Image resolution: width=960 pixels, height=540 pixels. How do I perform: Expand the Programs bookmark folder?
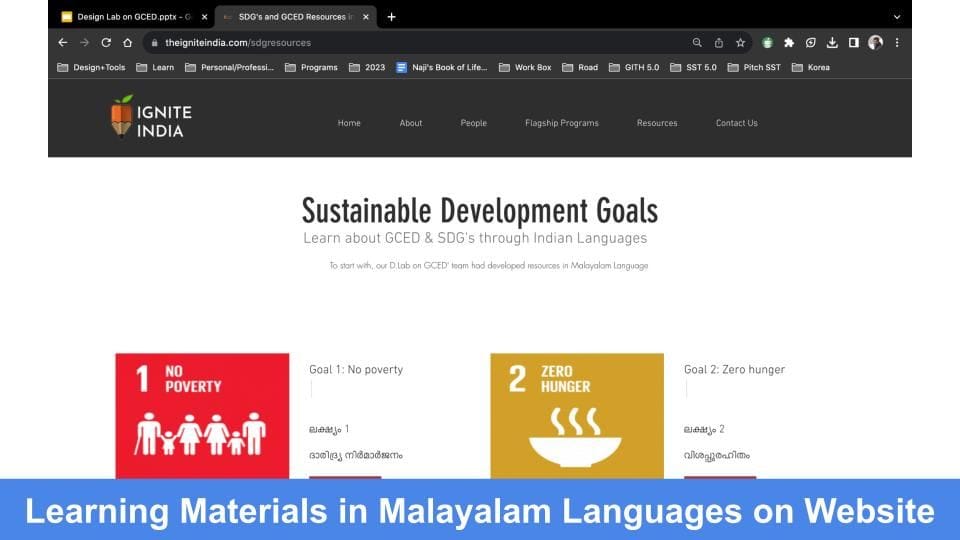point(311,68)
